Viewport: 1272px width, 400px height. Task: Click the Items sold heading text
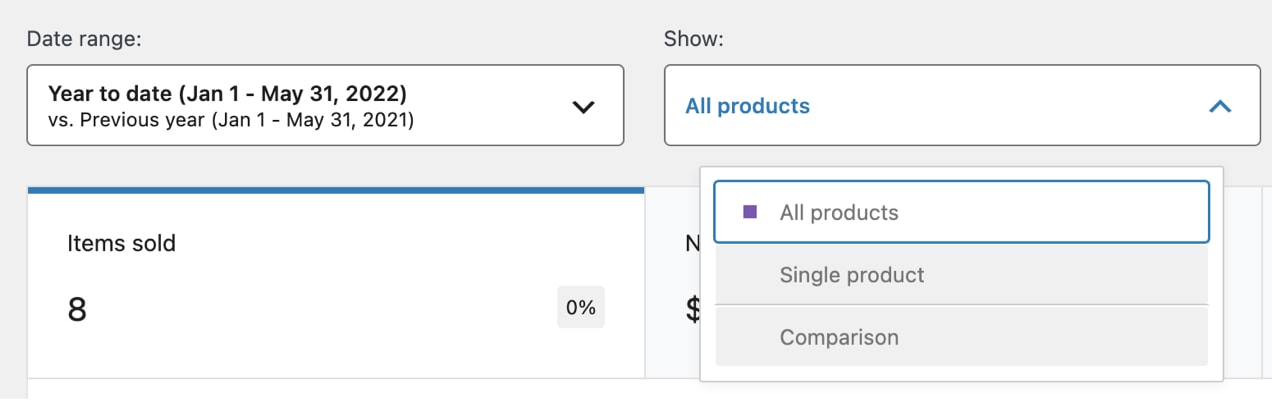(x=121, y=242)
